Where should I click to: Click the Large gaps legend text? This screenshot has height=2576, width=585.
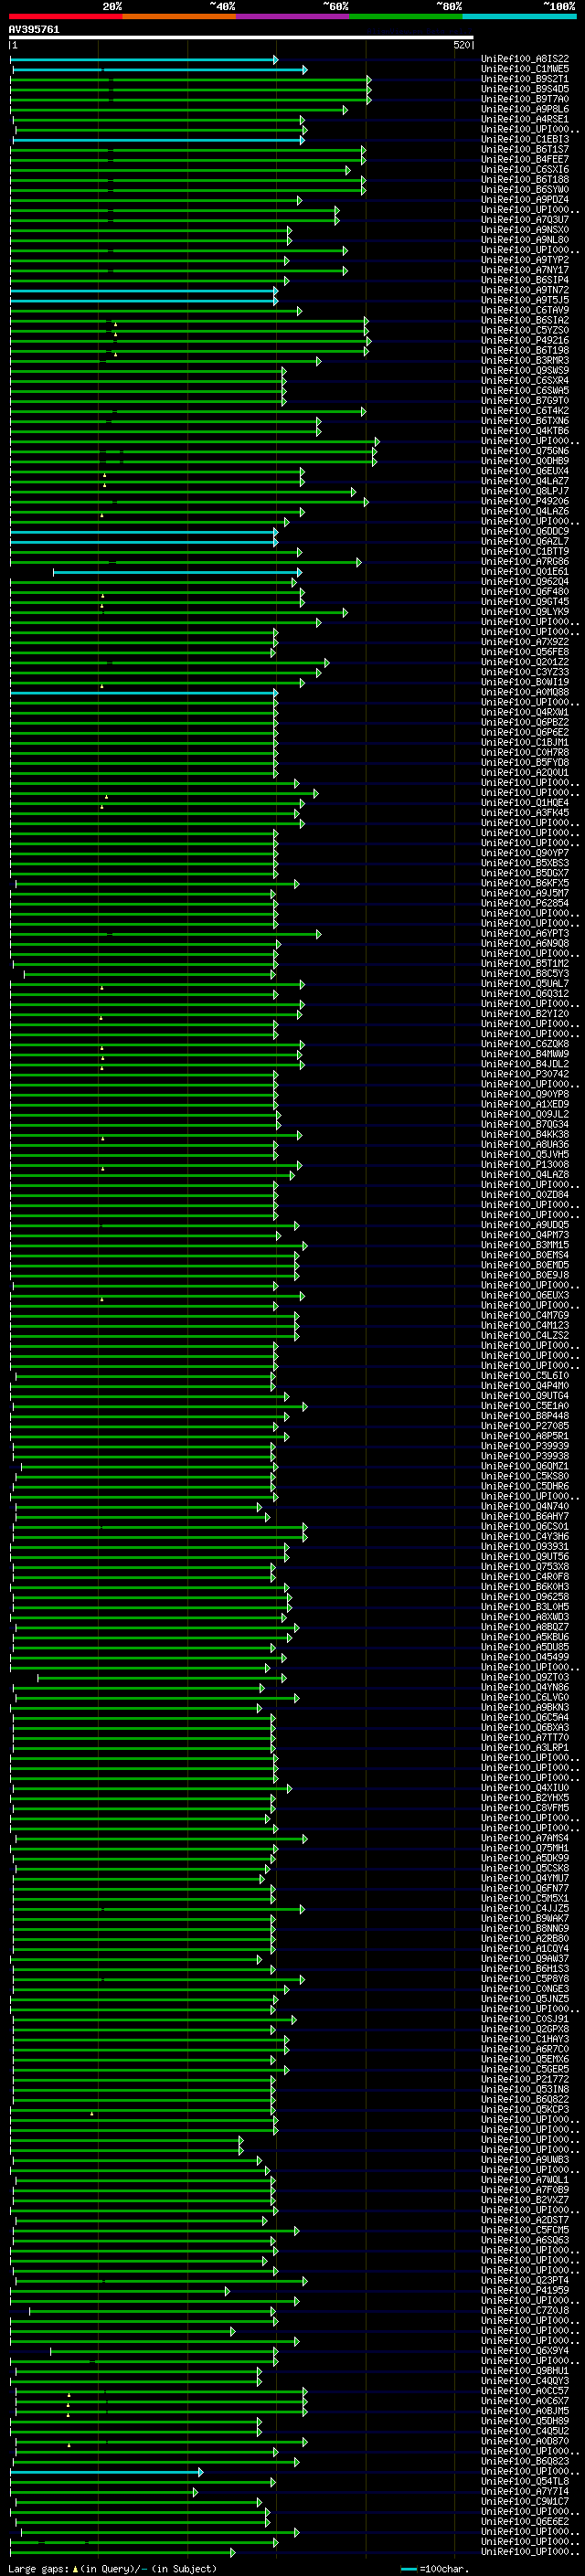(112, 2569)
